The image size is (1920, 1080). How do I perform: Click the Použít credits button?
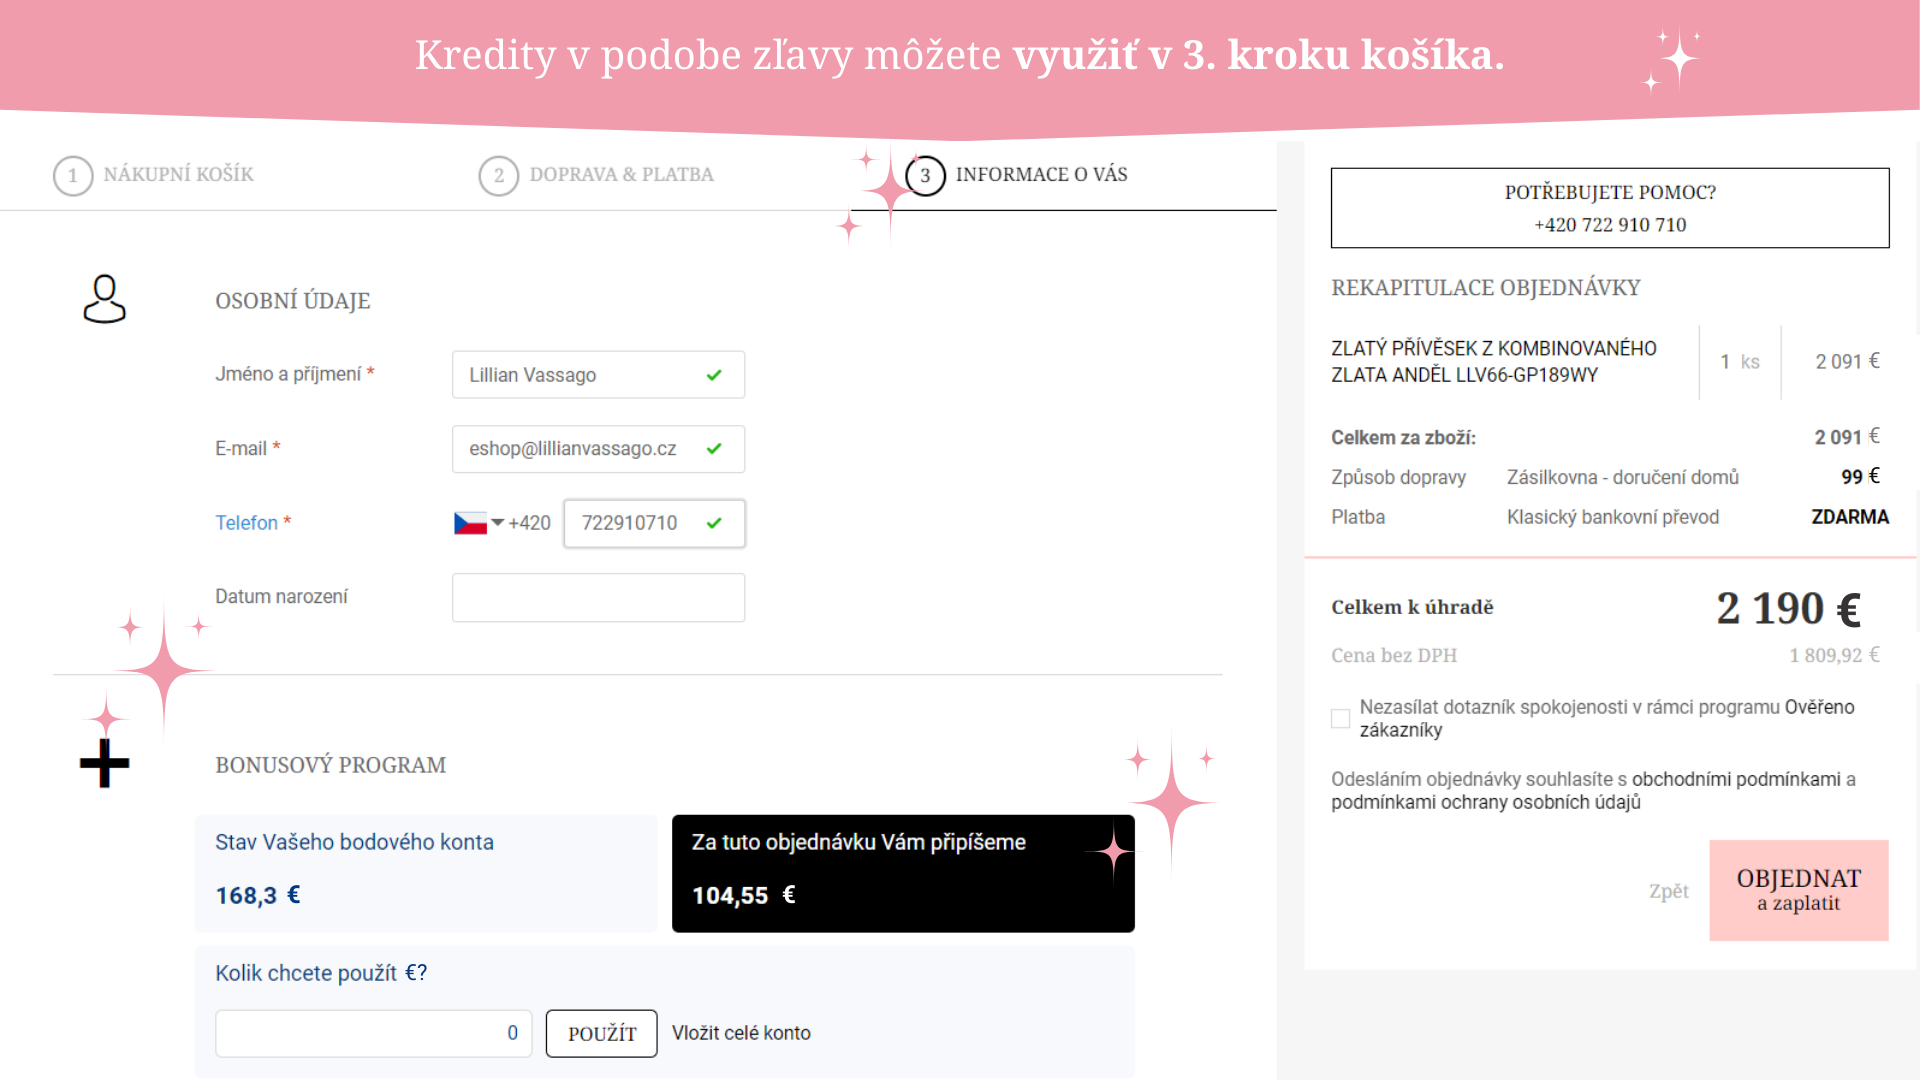pyautogui.click(x=601, y=1033)
